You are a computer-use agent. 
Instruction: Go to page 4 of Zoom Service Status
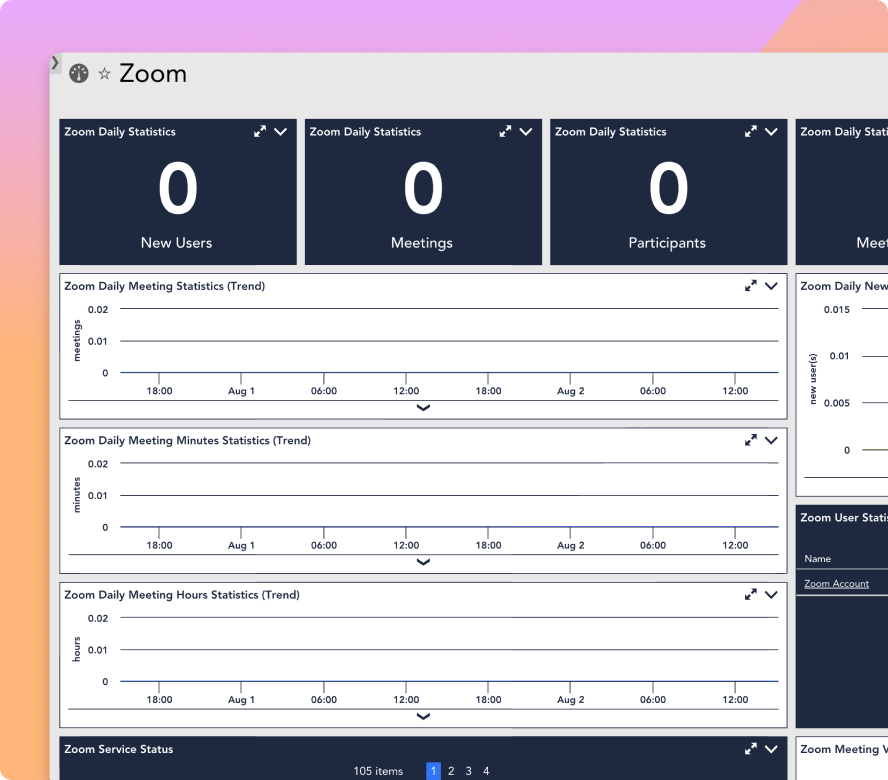(x=486, y=771)
